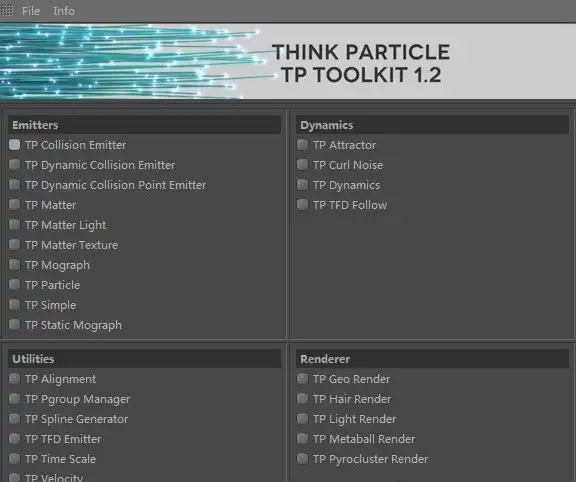
Task: Click the icon next to TP Light Render
Action: (302, 418)
